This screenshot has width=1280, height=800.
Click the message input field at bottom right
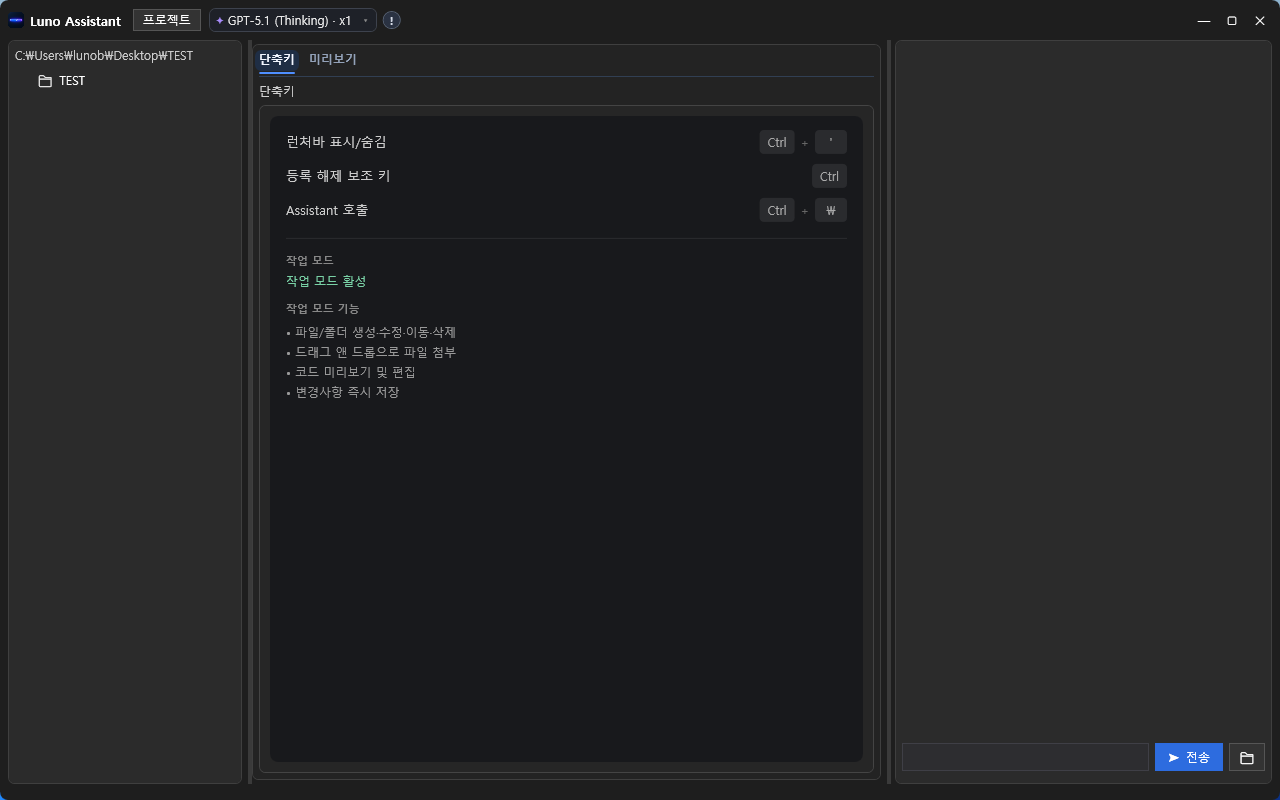point(1025,757)
